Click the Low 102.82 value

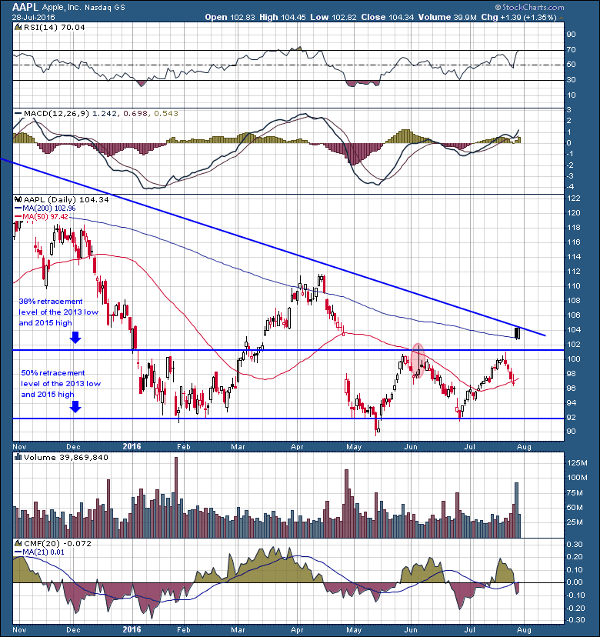point(333,17)
